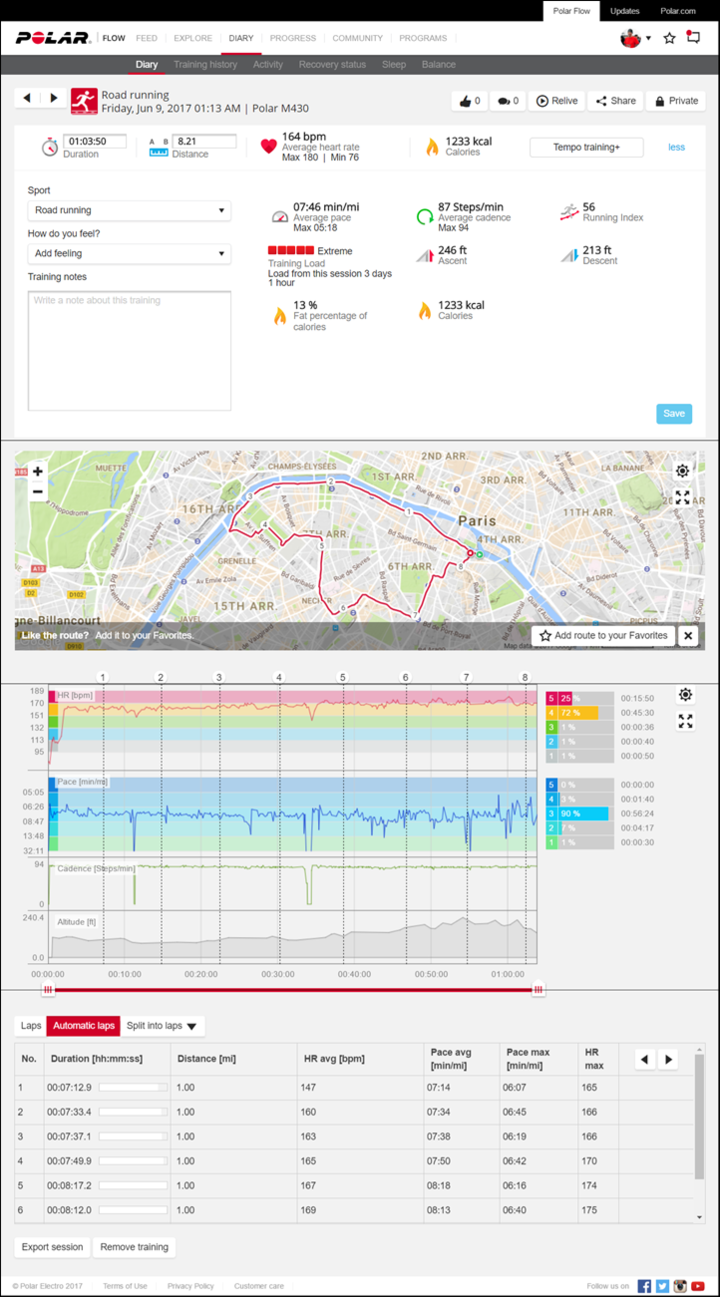Open the Sport dropdown showing Road running
720x1297 pixels.
(129, 211)
